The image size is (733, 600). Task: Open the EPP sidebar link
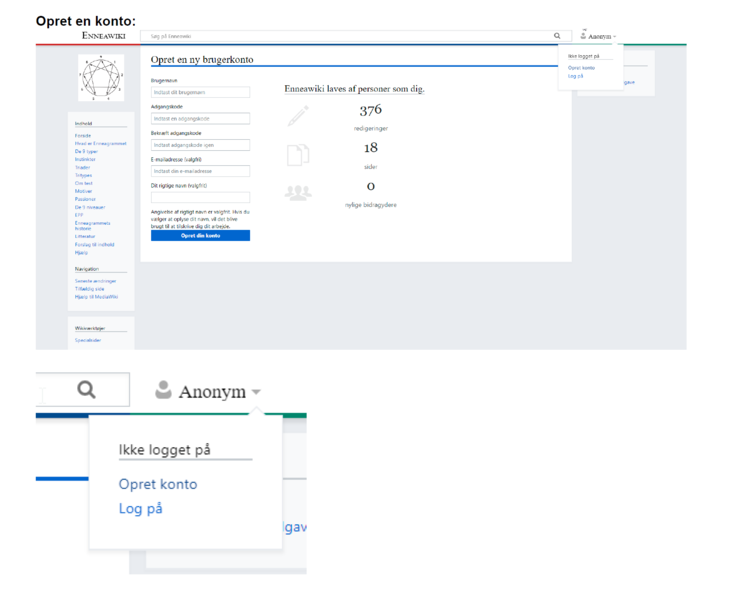[79, 215]
